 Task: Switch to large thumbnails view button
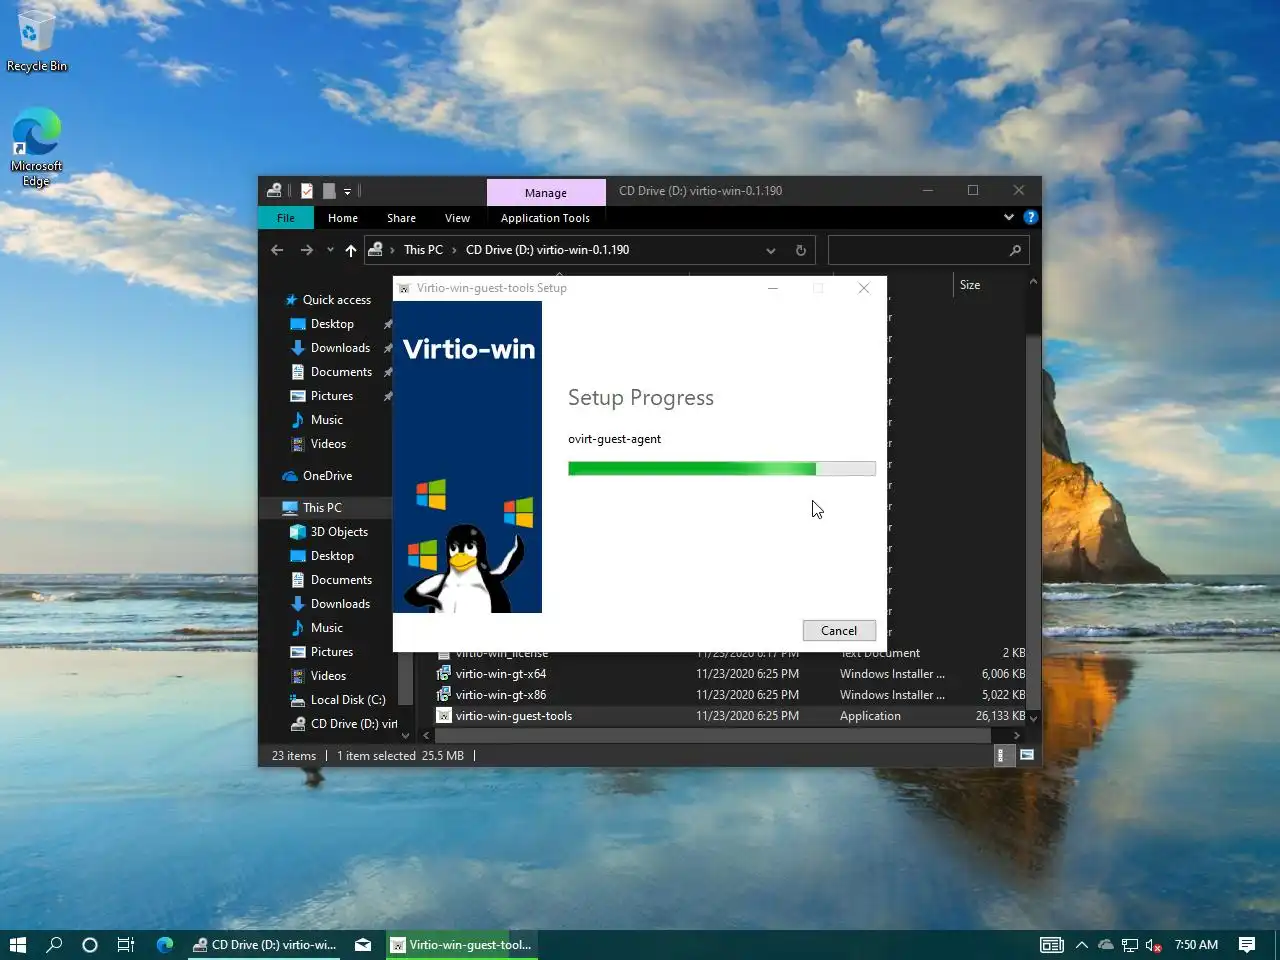coord(1027,756)
